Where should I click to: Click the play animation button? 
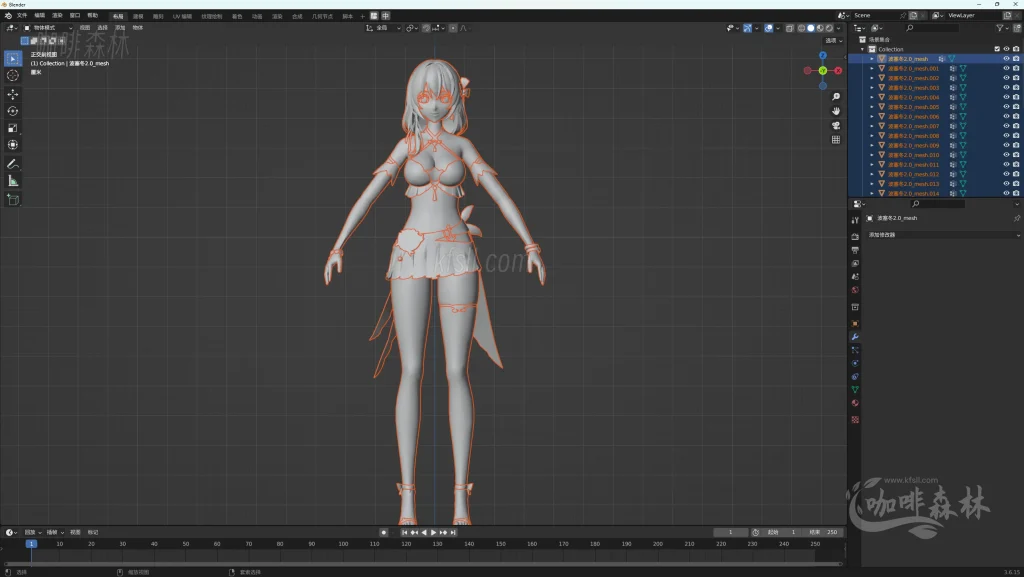[434, 533]
